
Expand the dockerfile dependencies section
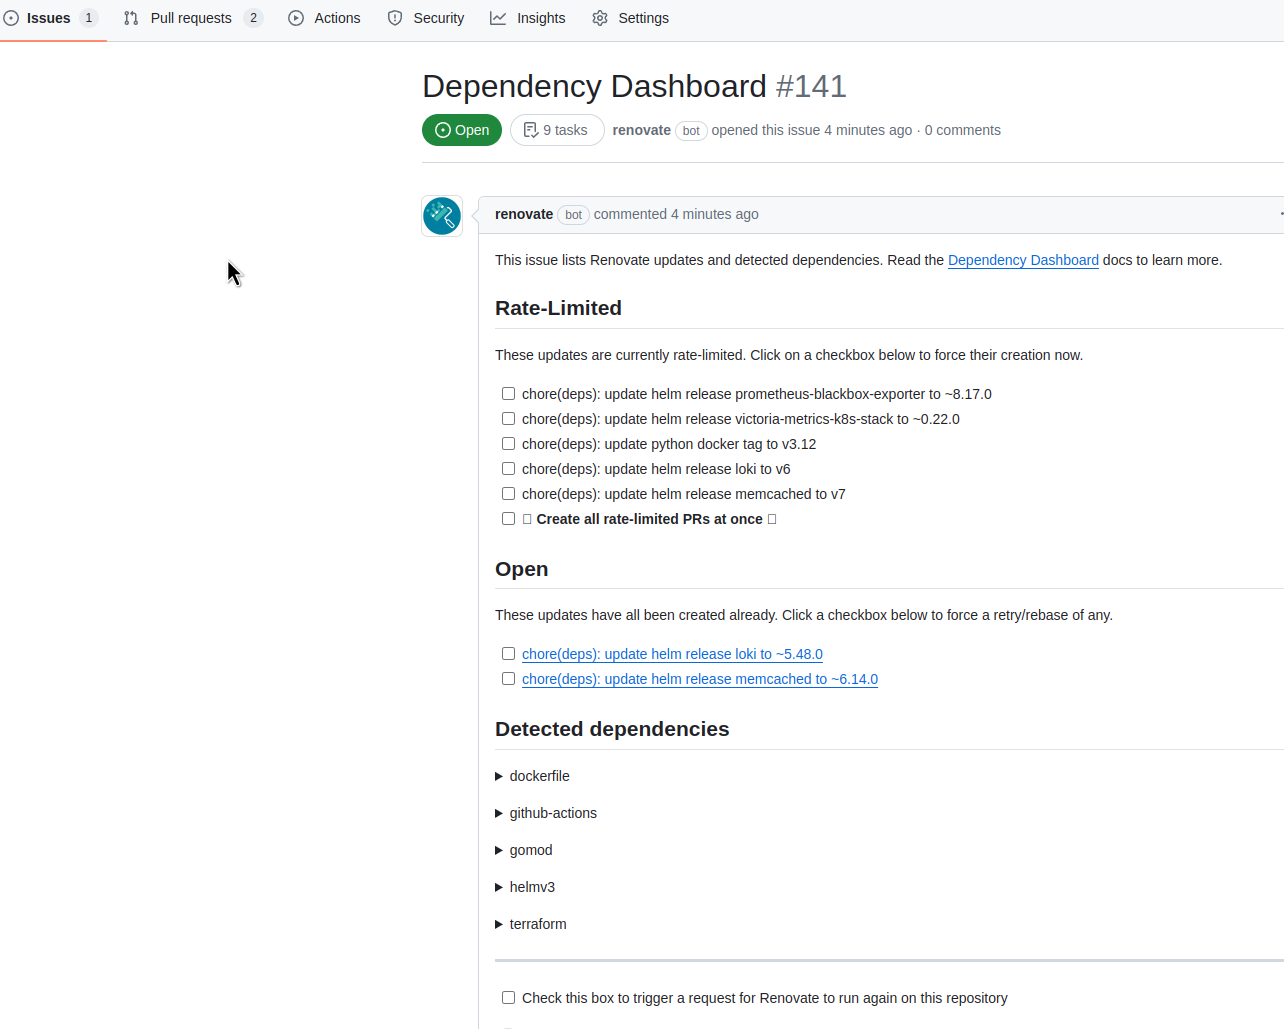(x=498, y=776)
